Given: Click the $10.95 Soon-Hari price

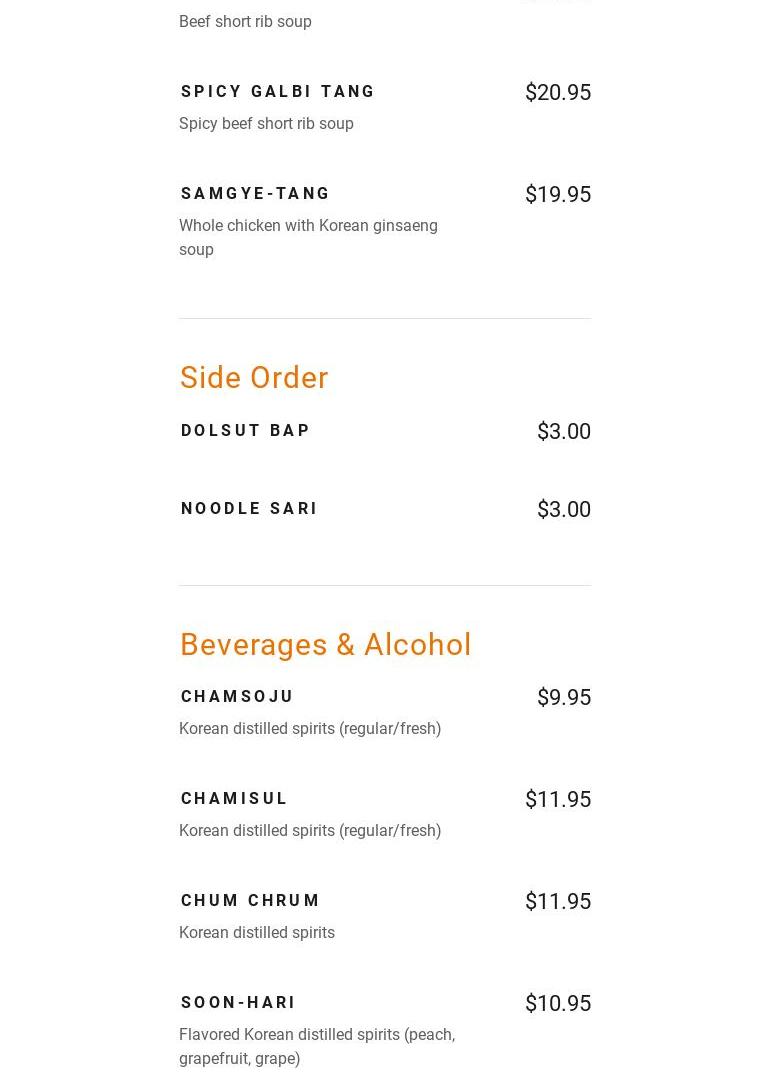Looking at the screenshot, I should (557, 1004).
